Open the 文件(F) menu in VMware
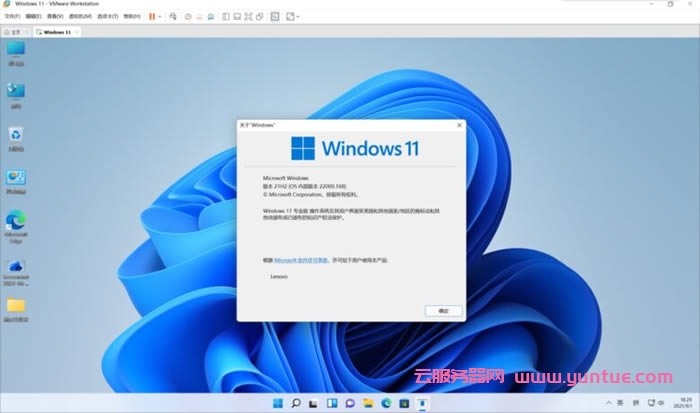This screenshot has width=700, height=413. 12,16
